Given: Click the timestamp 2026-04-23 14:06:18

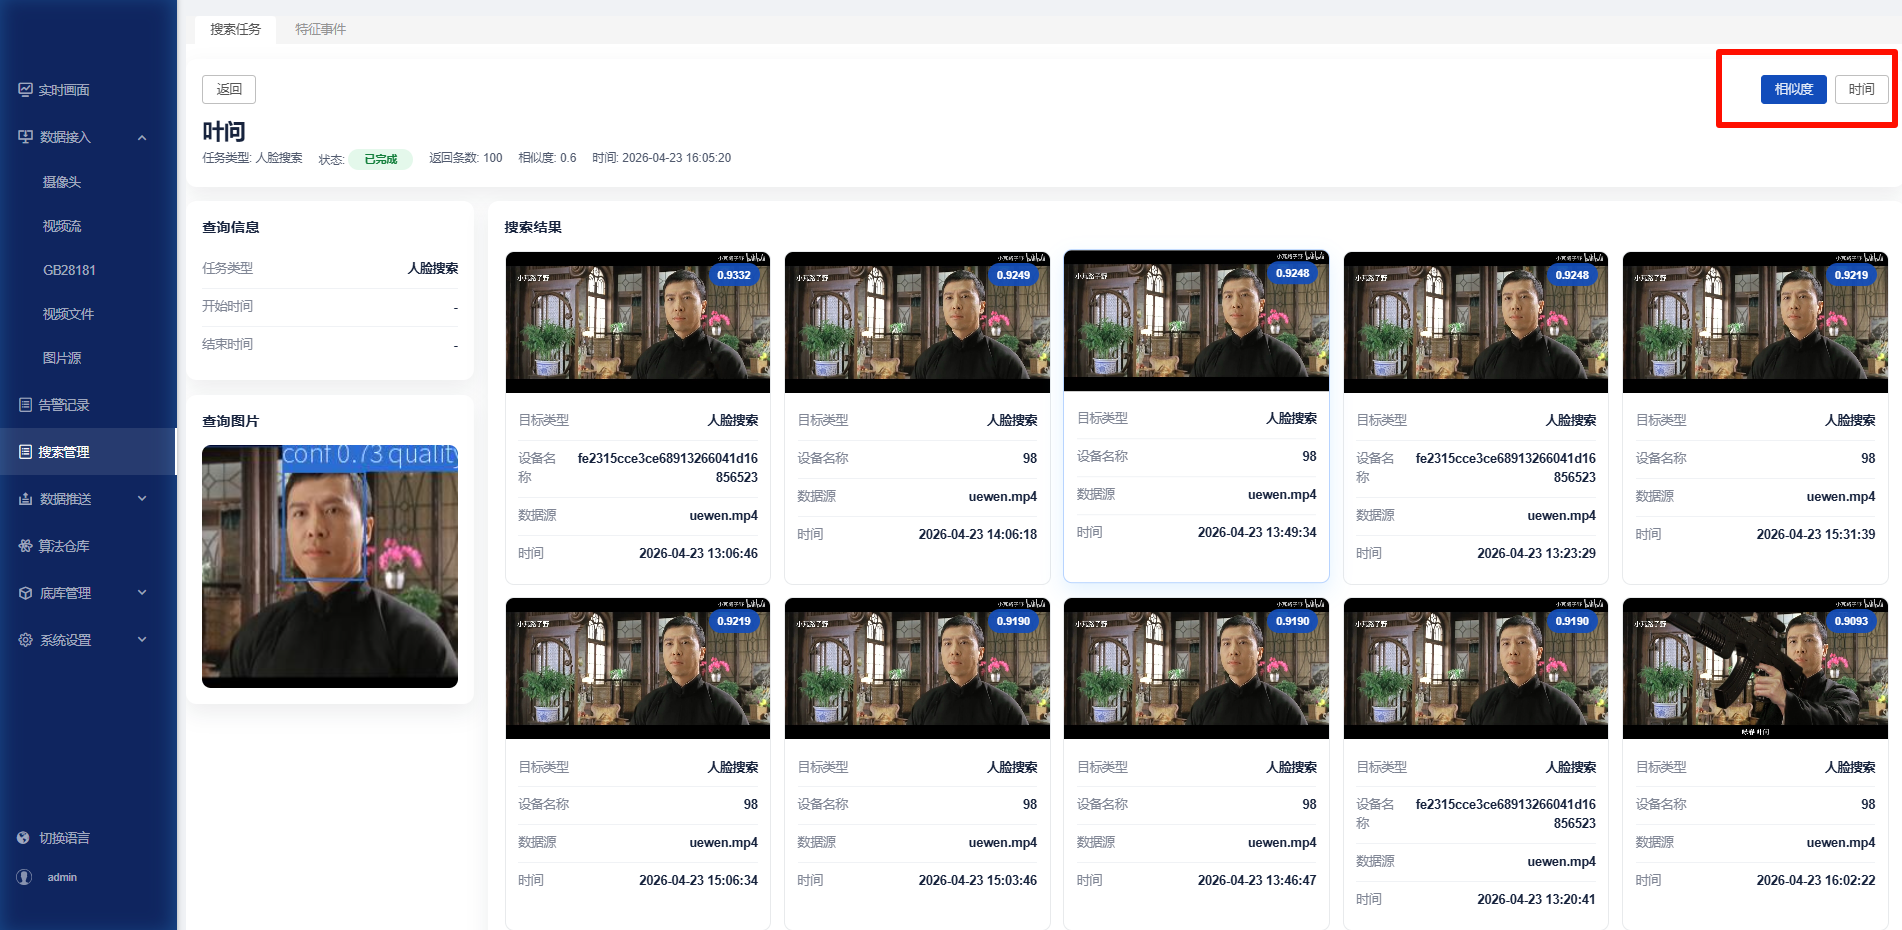Looking at the screenshot, I should click(978, 534).
